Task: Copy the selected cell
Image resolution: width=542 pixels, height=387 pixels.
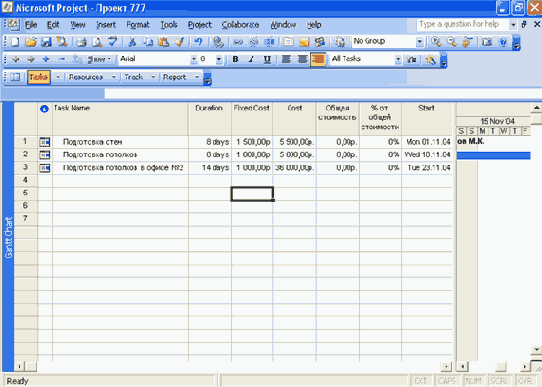Action: click(x=148, y=42)
